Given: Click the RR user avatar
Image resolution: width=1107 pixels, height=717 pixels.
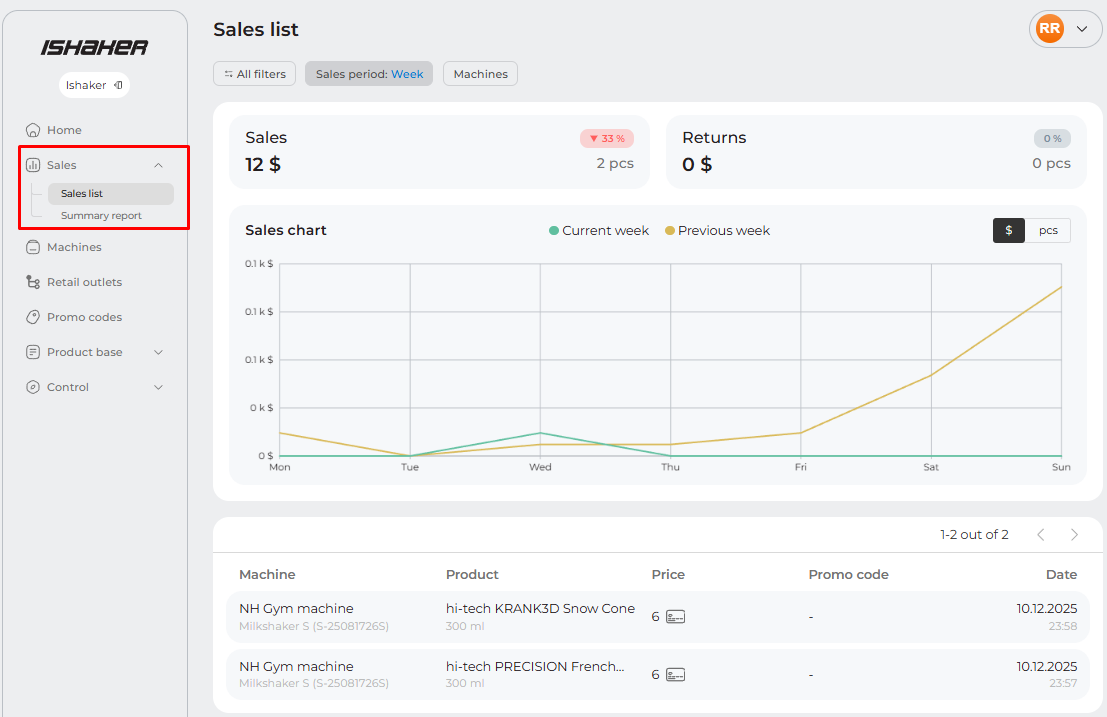Looking at the screenshot, I should [x=1049, y=29].
